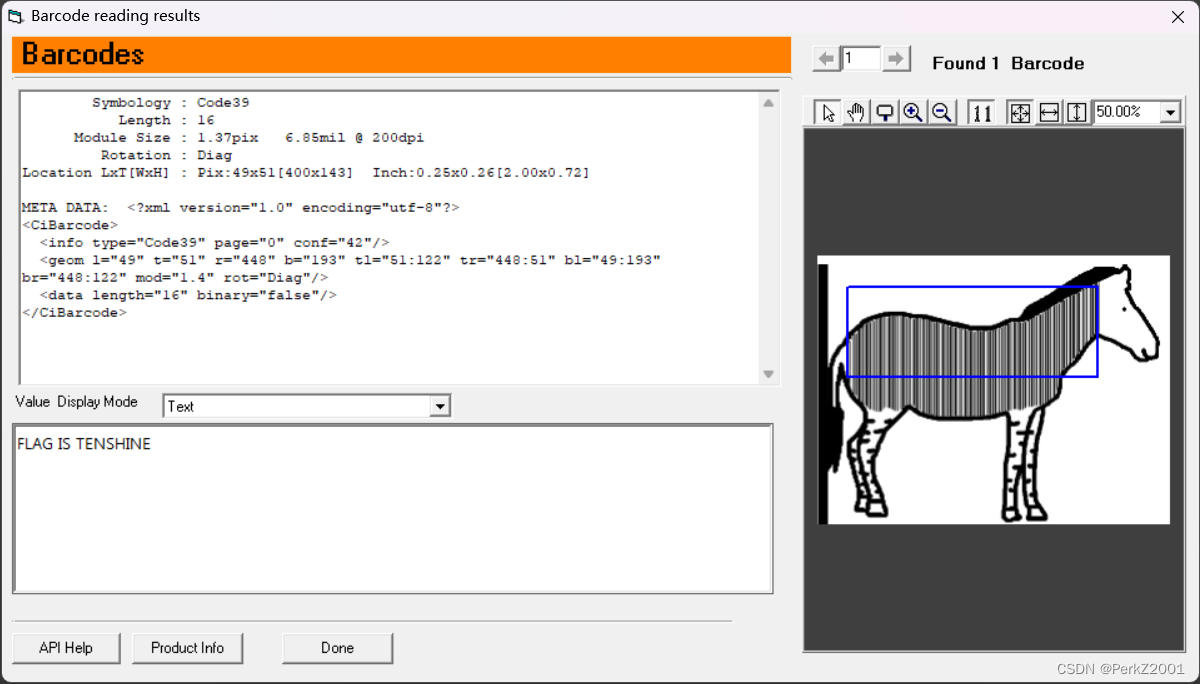Click the Product Info button
The width and height of the screenshot is (1200, 684).
click(187, 648)
